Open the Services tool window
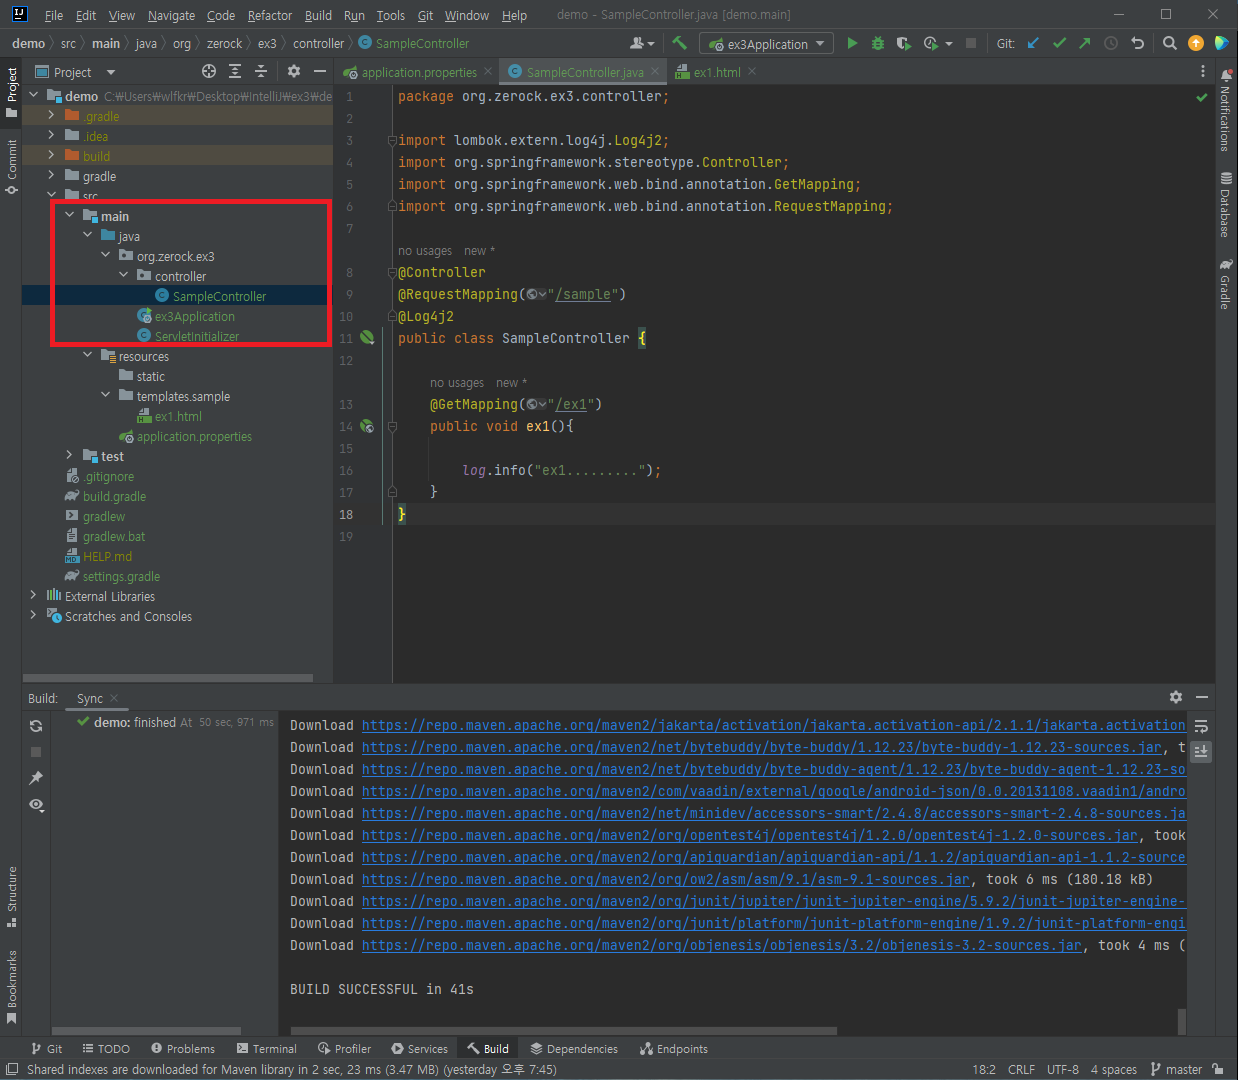The height and width of the screenshot is (1080, 1238). pyautogui.click(x=420, y=1048)
